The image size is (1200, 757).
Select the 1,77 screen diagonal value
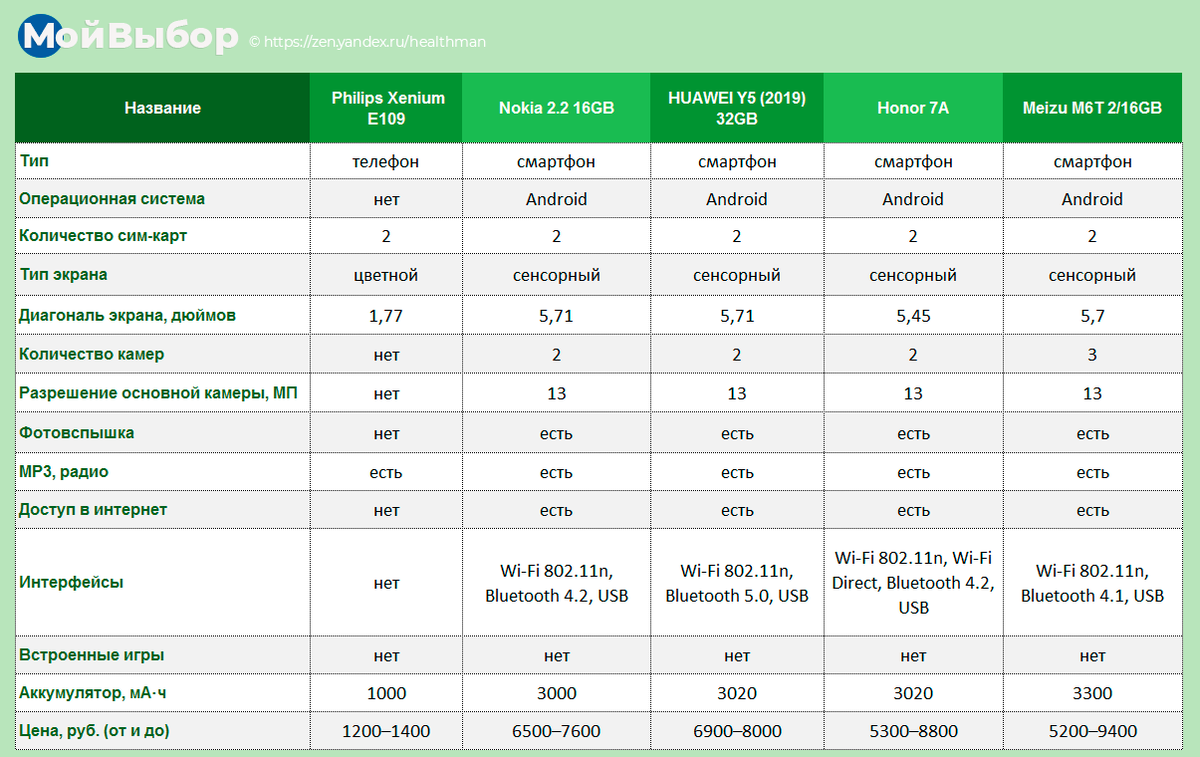pos(386,316)
